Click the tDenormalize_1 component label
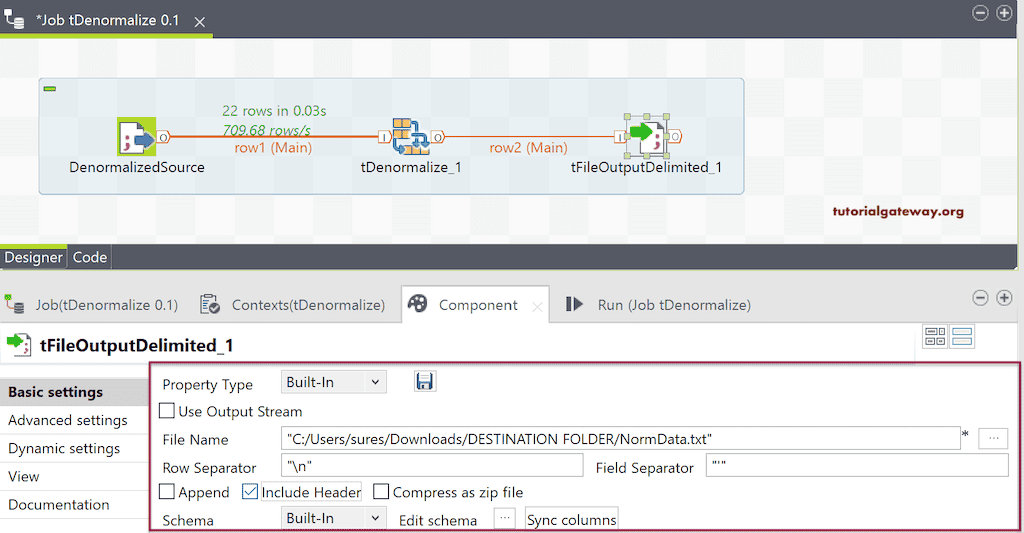Image resolution: width=1024 pixels, height=533 pixels. pyautogui.click(x=411, y=167)
